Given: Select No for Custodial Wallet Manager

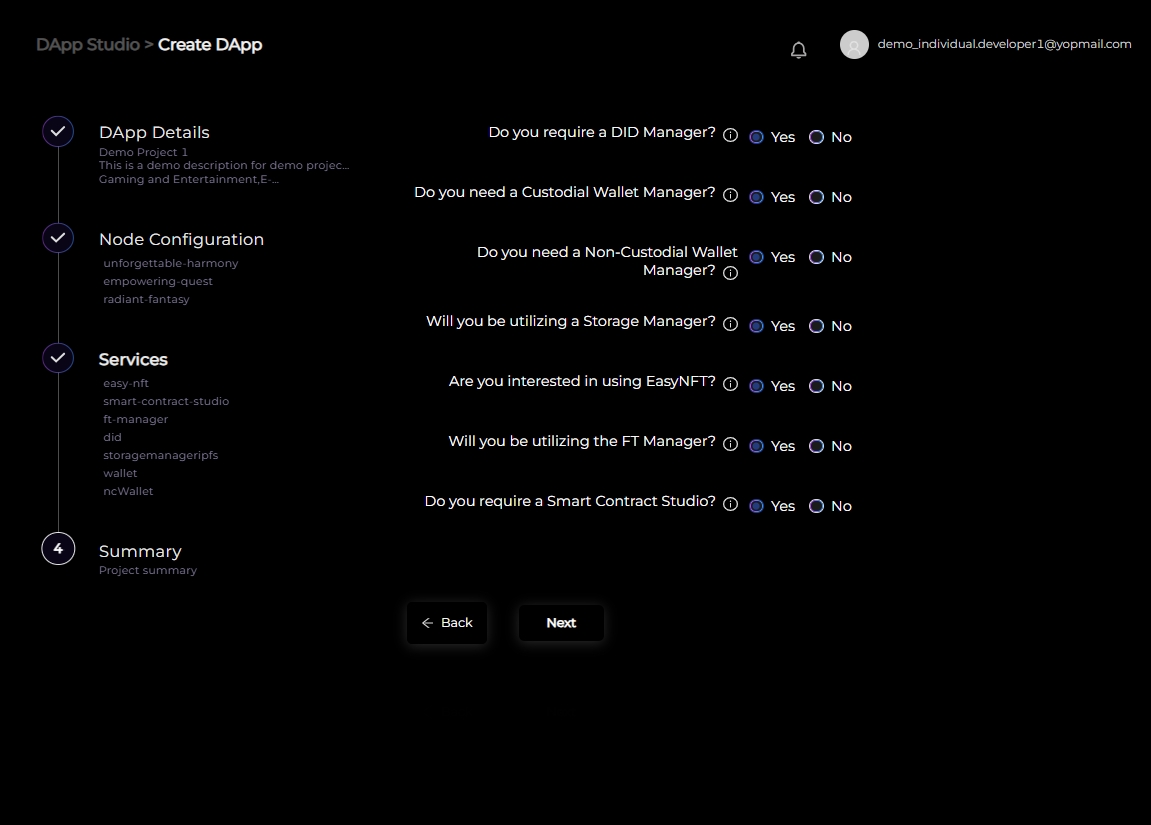Looking at the screenshot, I should click(x=816, y=197).
